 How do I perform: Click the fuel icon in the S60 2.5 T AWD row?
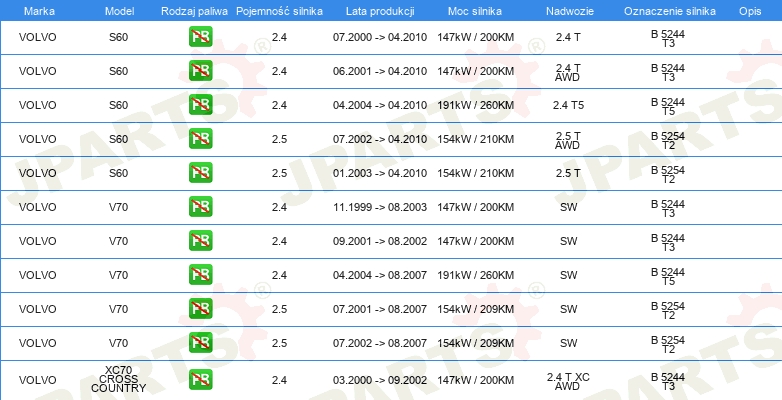click(x=200, y=139)
